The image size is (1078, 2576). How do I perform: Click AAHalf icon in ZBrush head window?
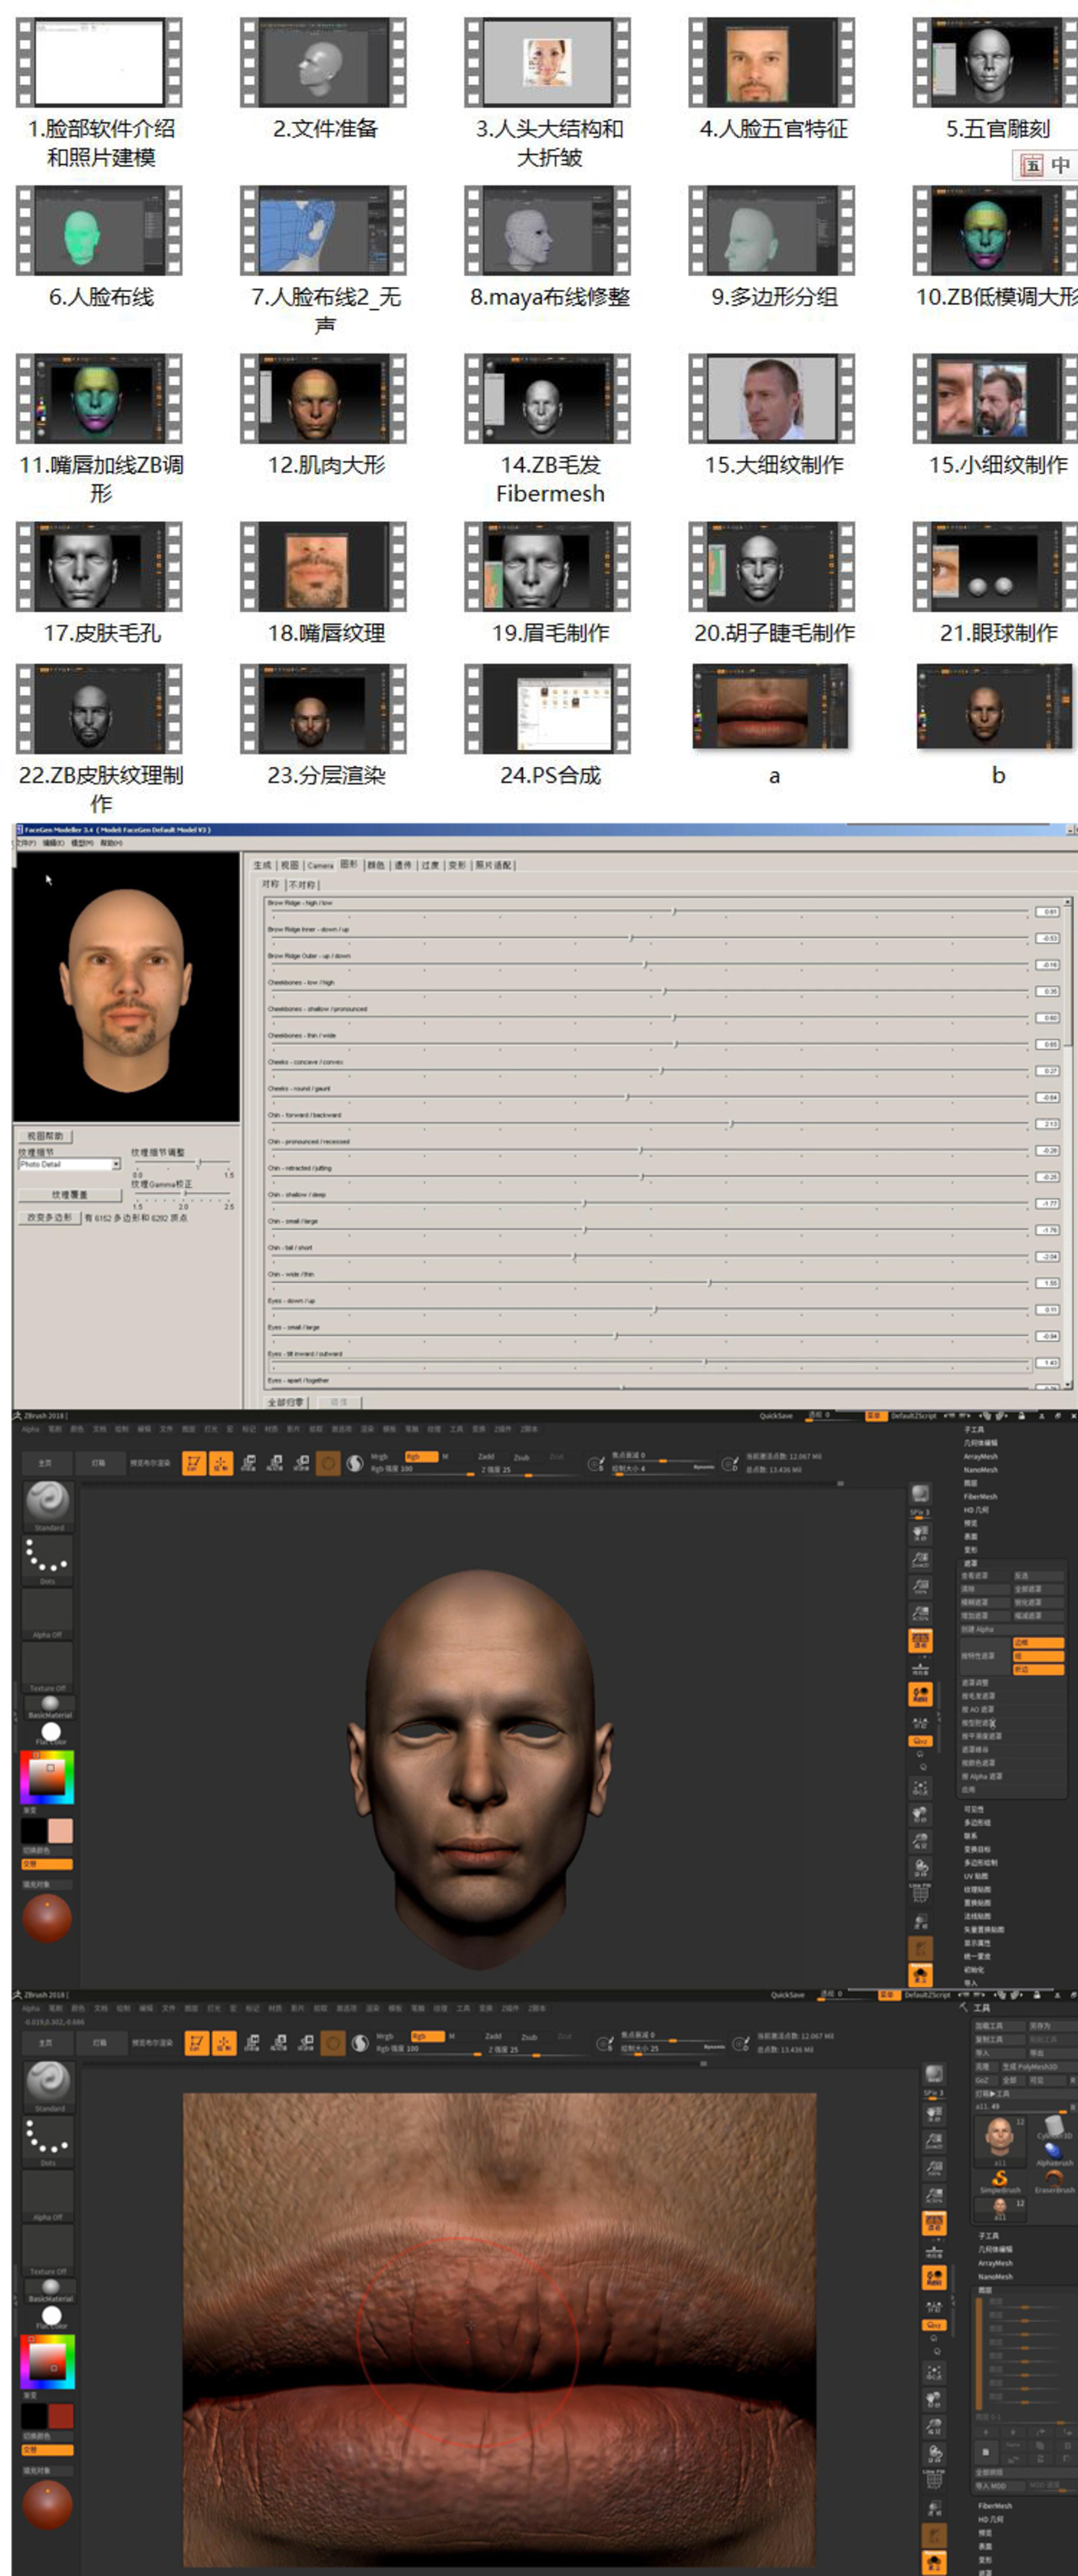coord(921,1614)
